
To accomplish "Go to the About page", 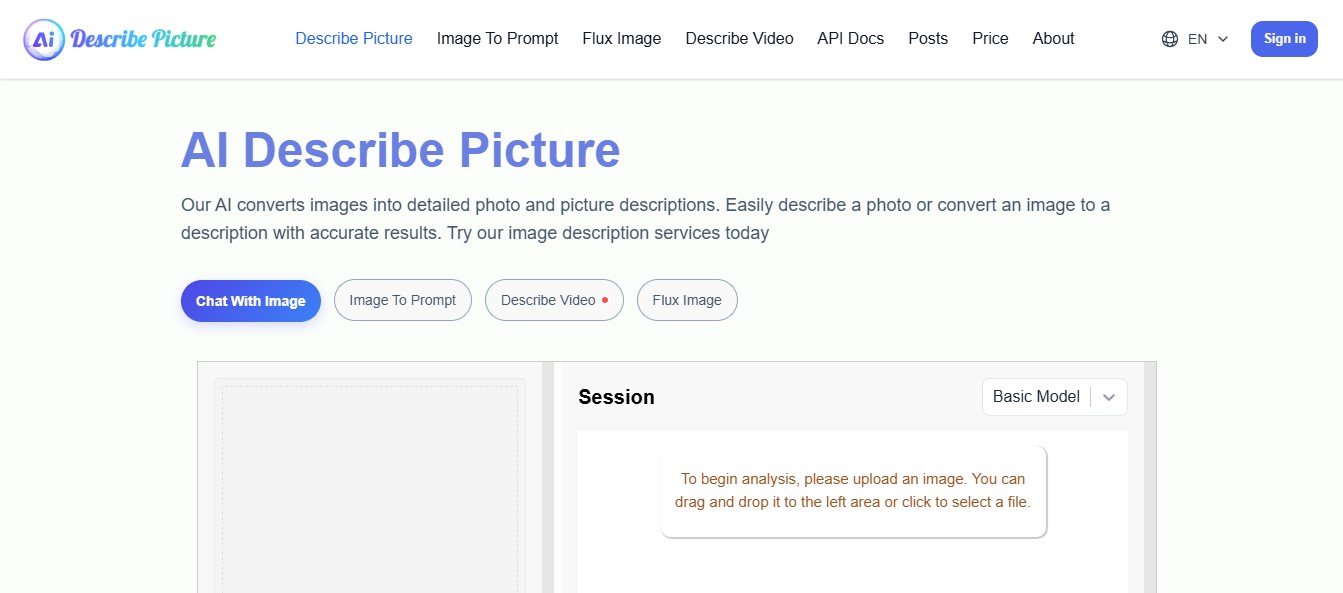I will pyautogui.click(x=1053, y=39).
